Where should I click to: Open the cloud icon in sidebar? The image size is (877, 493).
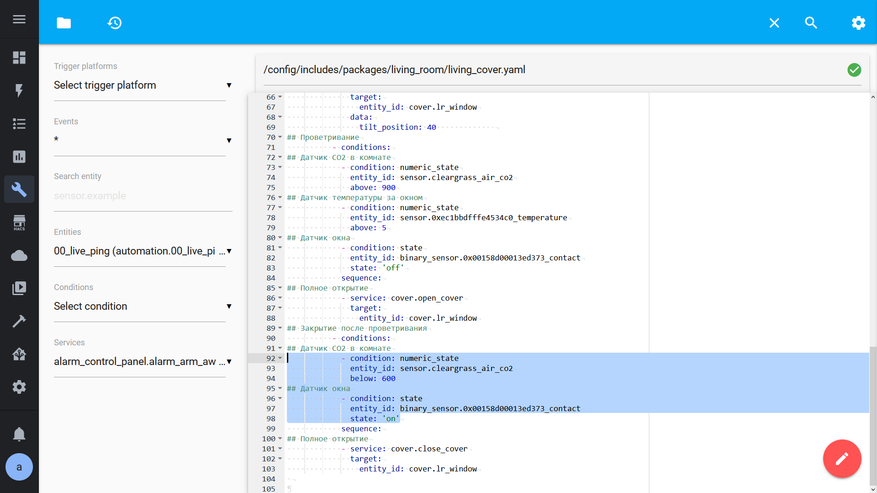pyautogui.click(x=19, y=256)
